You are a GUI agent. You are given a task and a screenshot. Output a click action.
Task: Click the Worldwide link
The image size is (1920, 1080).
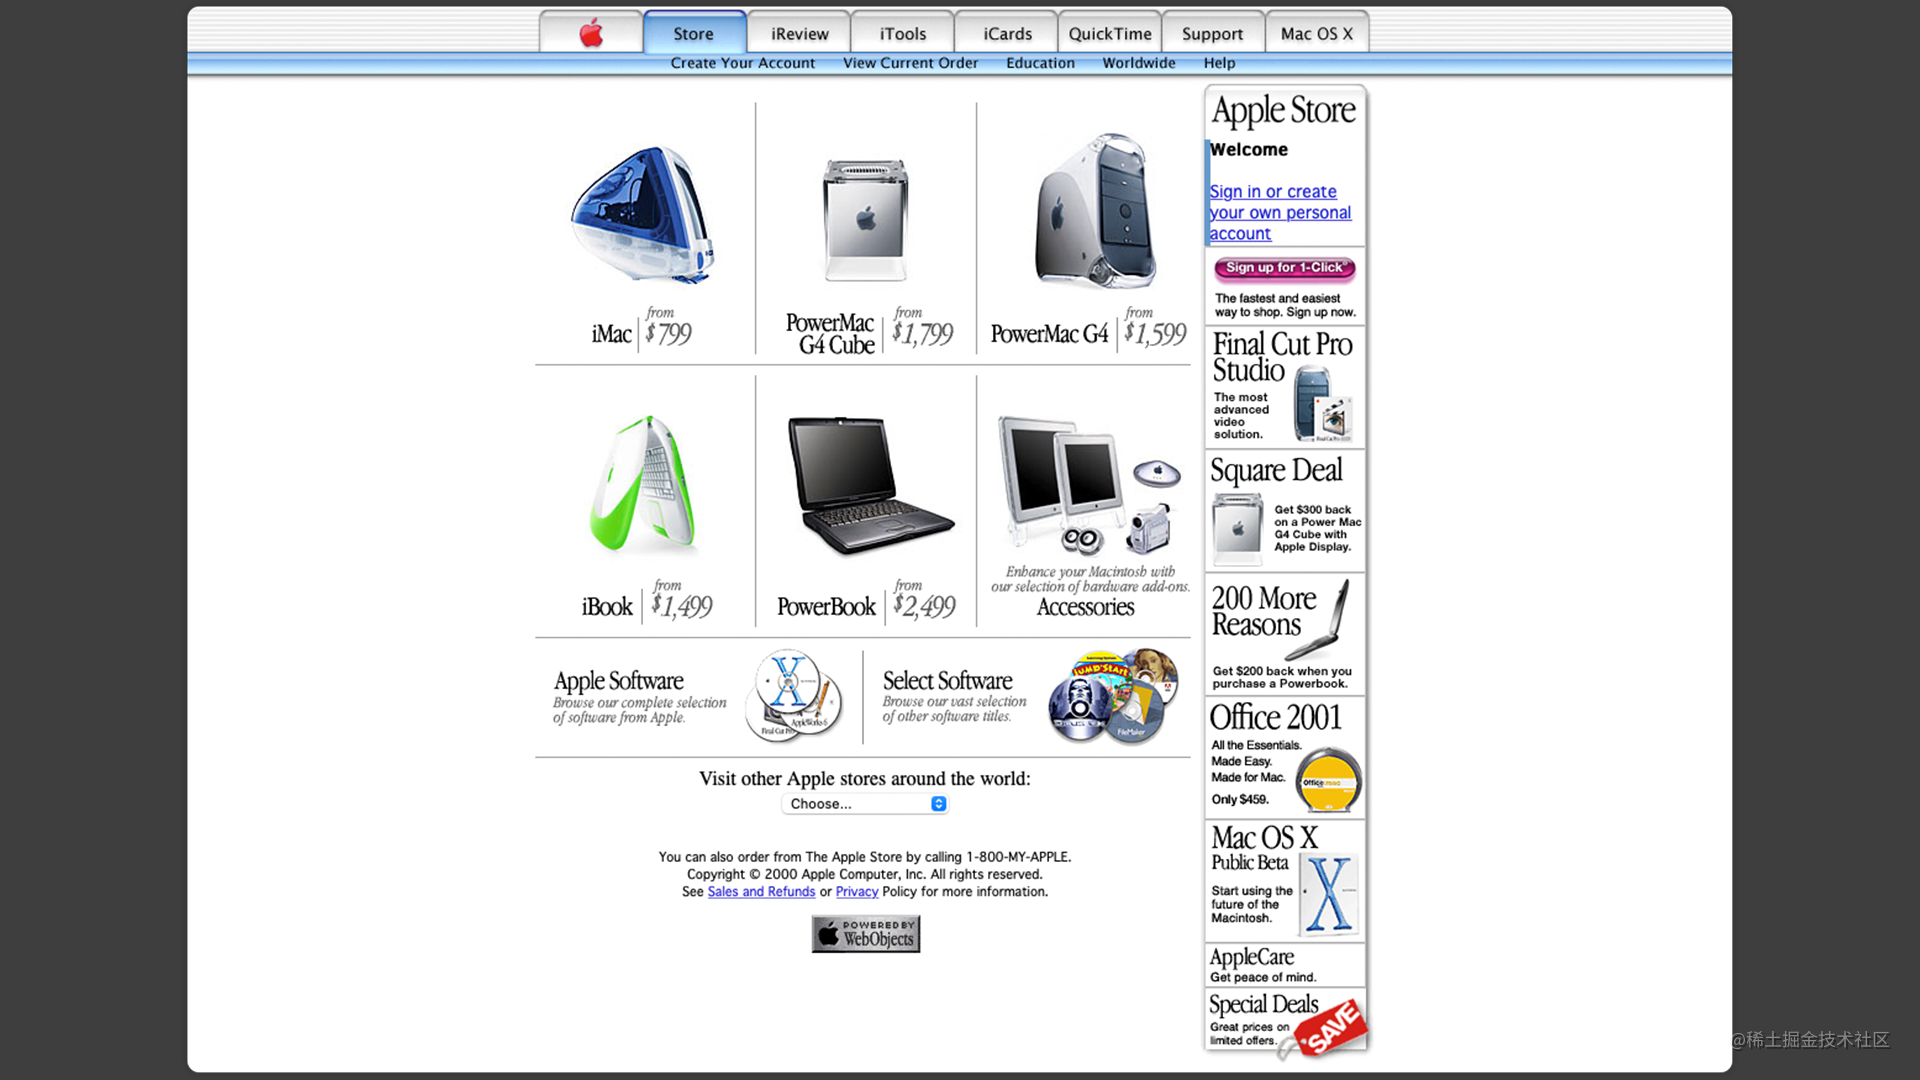1139,62
